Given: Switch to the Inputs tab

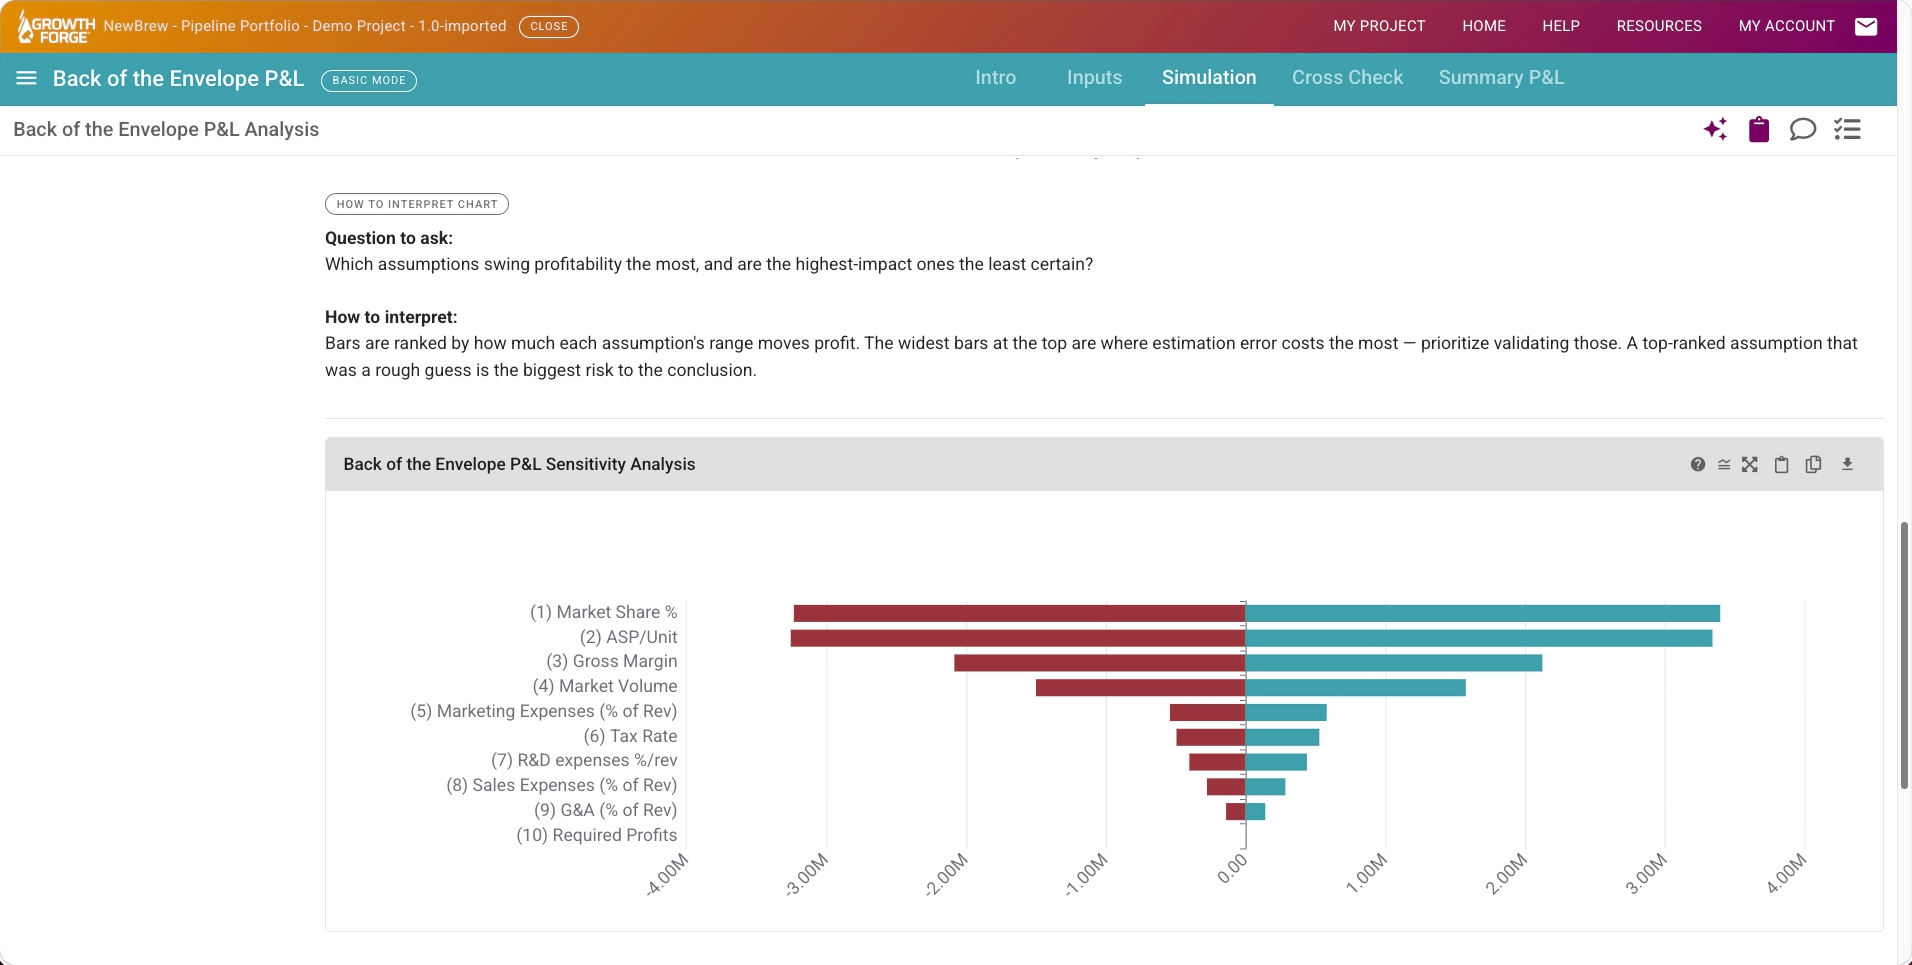Looking at the screenshot, I should tap(1094, 78).
